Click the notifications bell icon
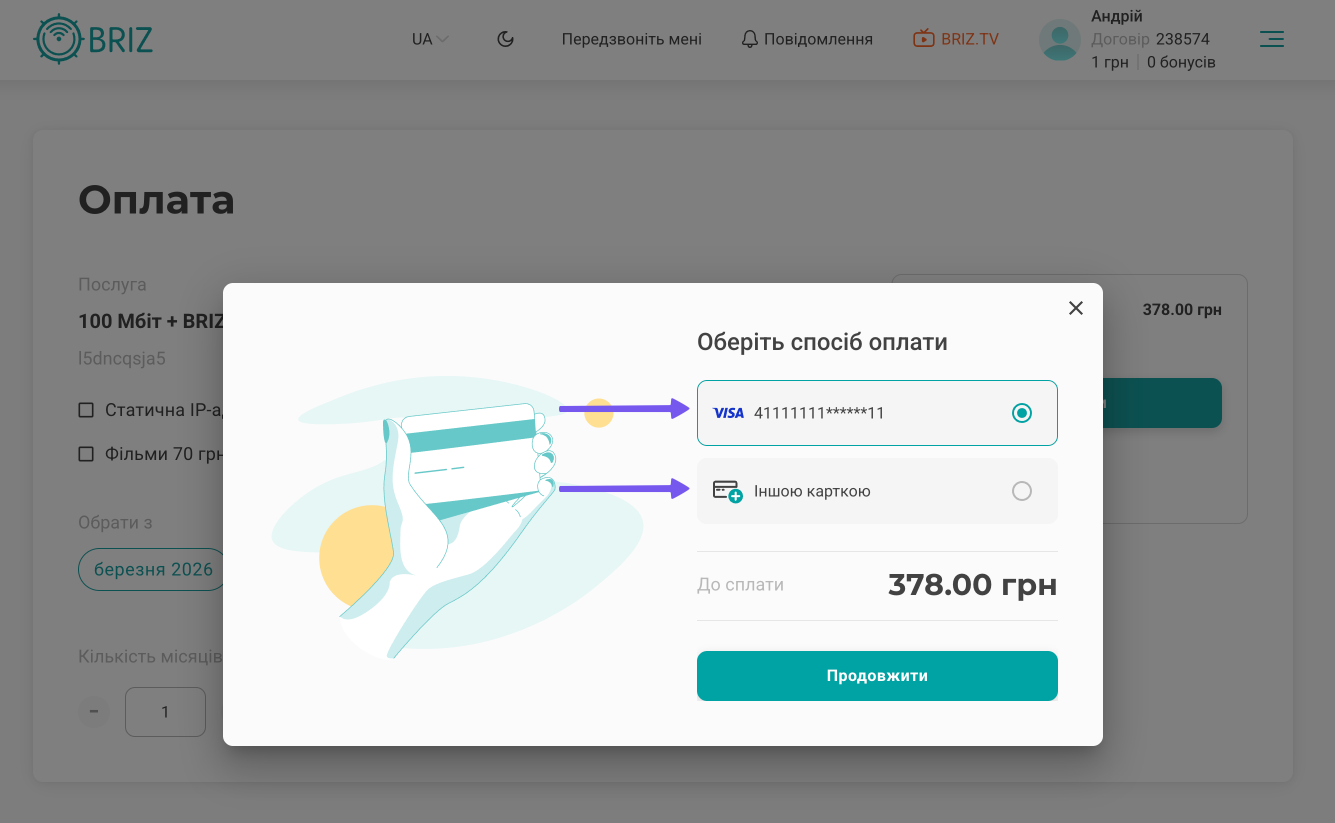The image size is (1335, 823). pos(750,39)
